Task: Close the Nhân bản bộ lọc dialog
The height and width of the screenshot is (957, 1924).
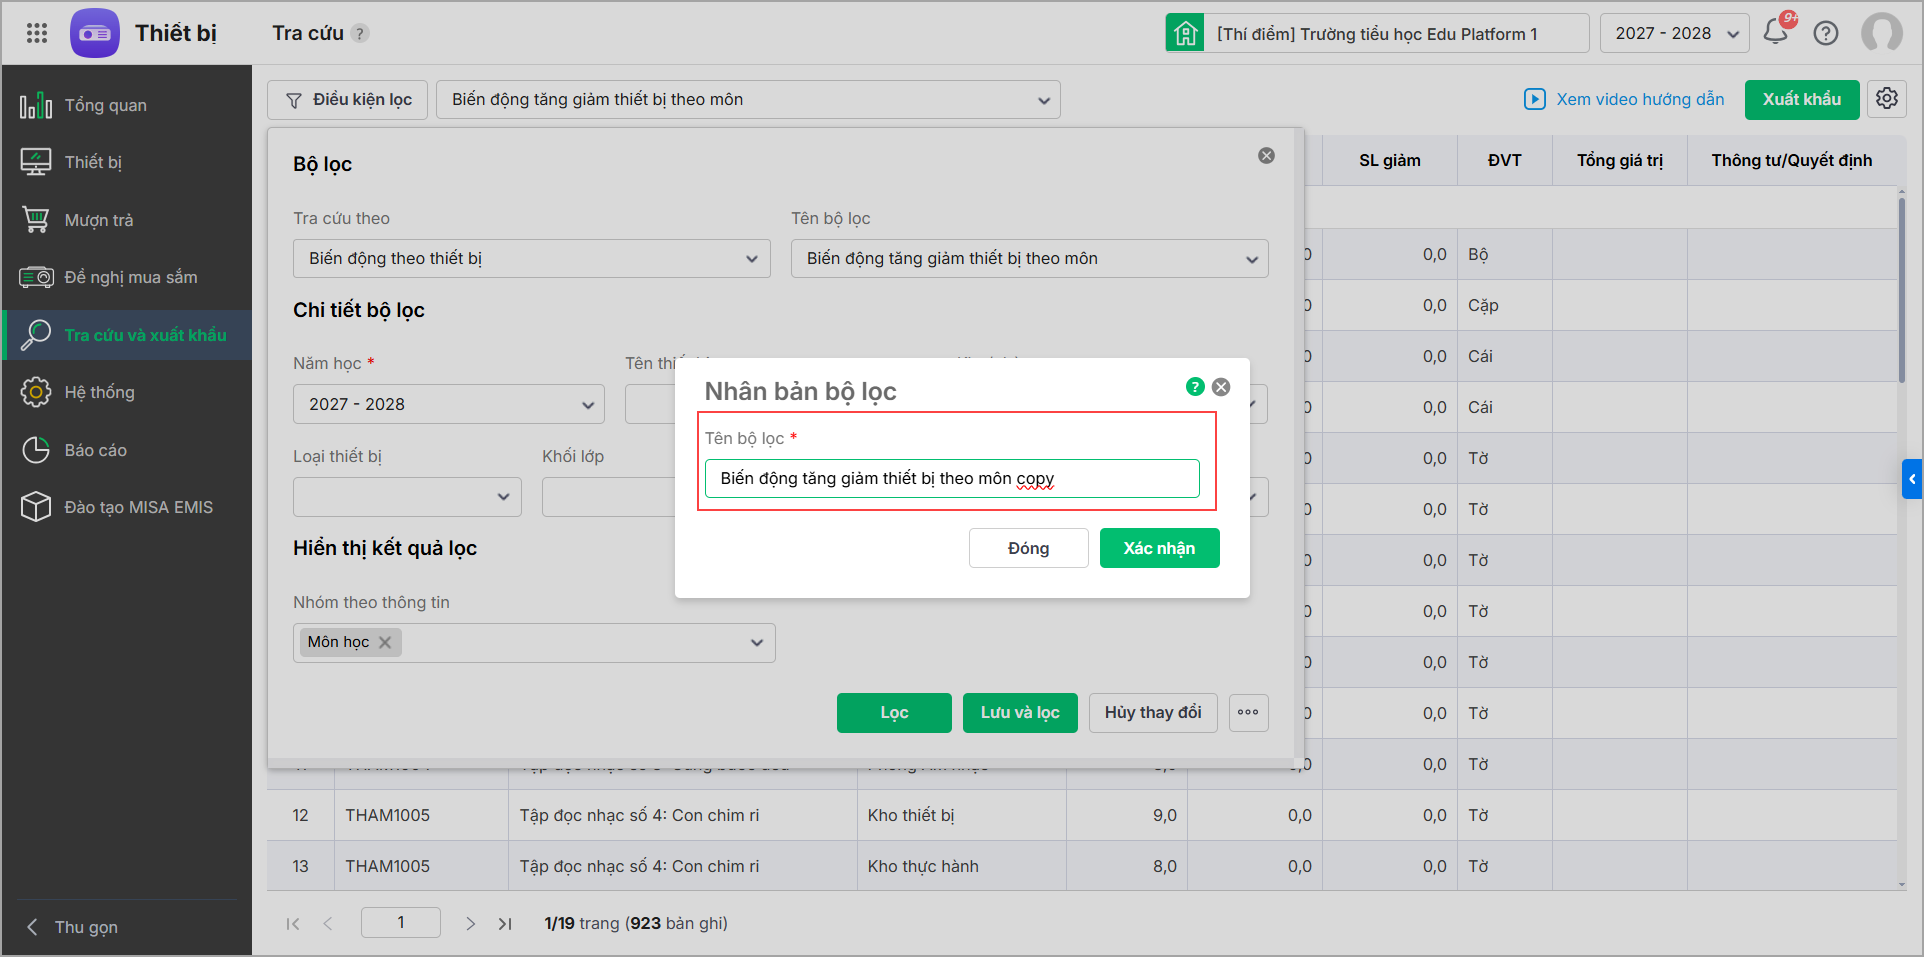Action: (1221, 387)
